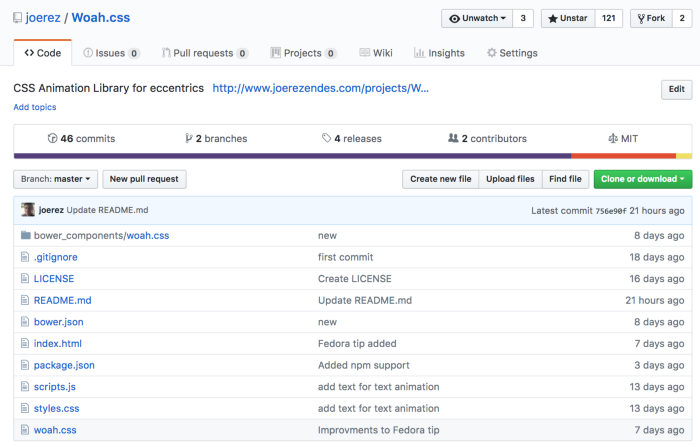Click Upload files button

tap(510, 179)
